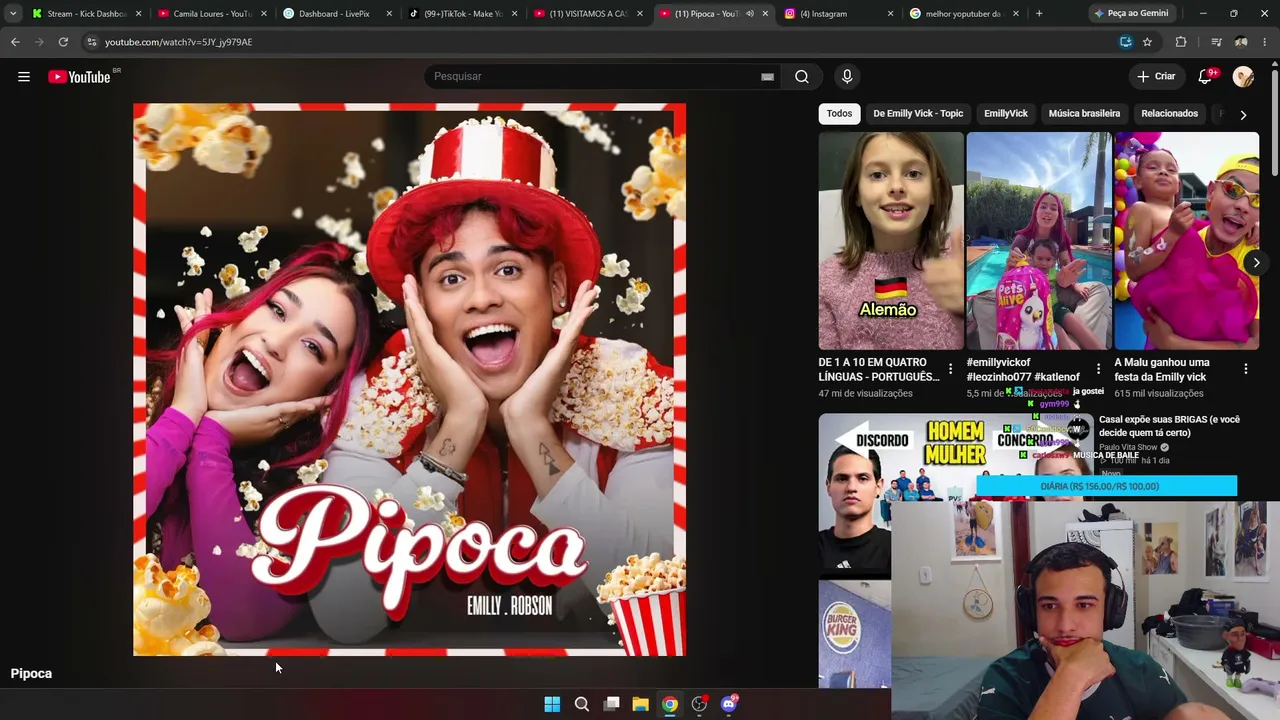Select the De Emilly Vick - Topic chip
This screenshot has width=1280, height=720.
click(918, 114)
